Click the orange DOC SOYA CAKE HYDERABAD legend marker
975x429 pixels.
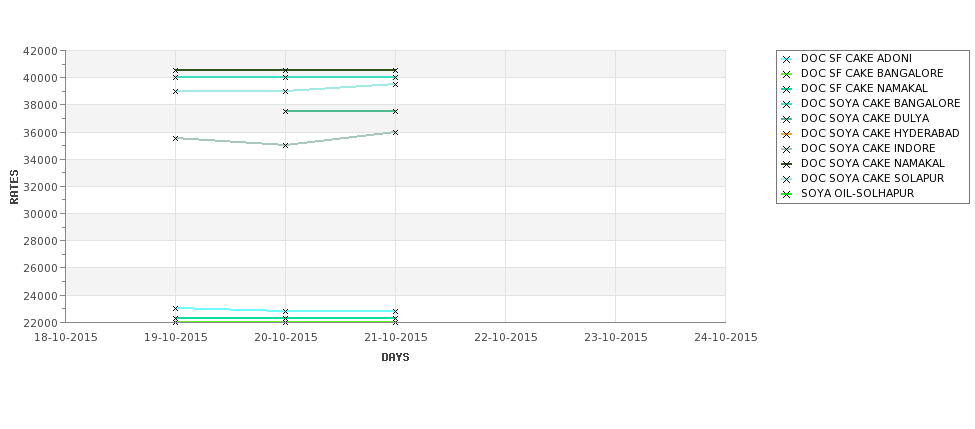point(787,134)
